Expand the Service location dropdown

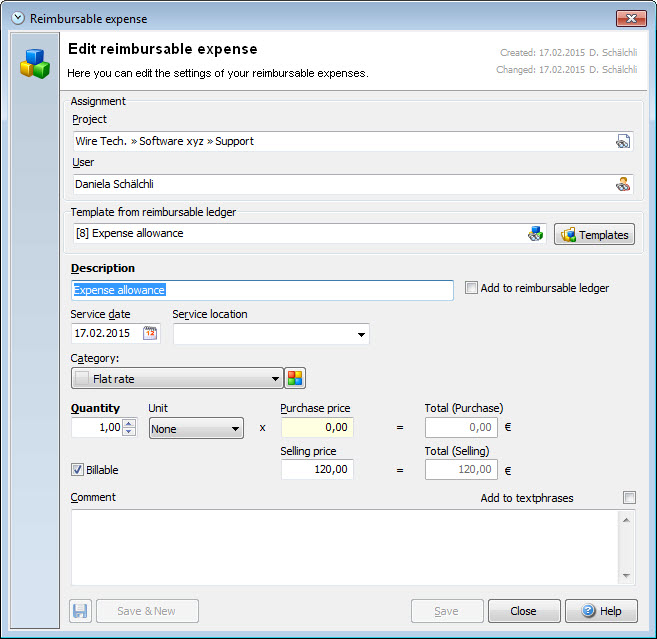tap(361, 334)
